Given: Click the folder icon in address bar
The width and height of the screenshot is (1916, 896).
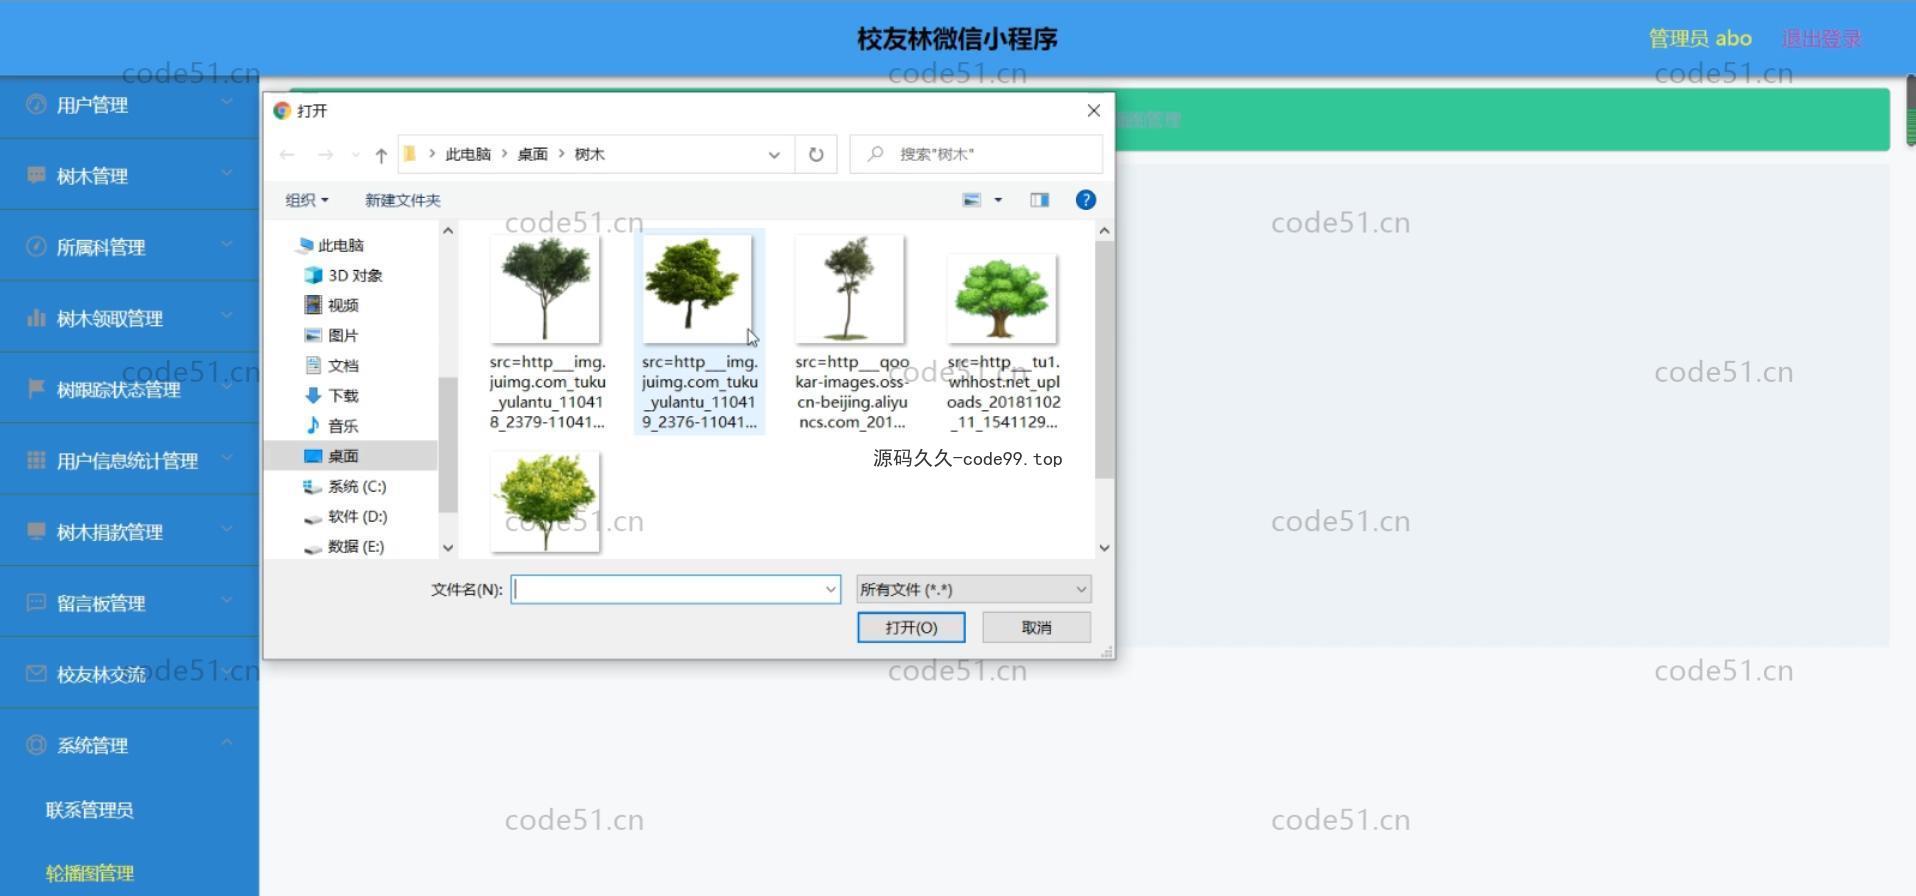Looking at the screenshot, I should pos(409,154).
